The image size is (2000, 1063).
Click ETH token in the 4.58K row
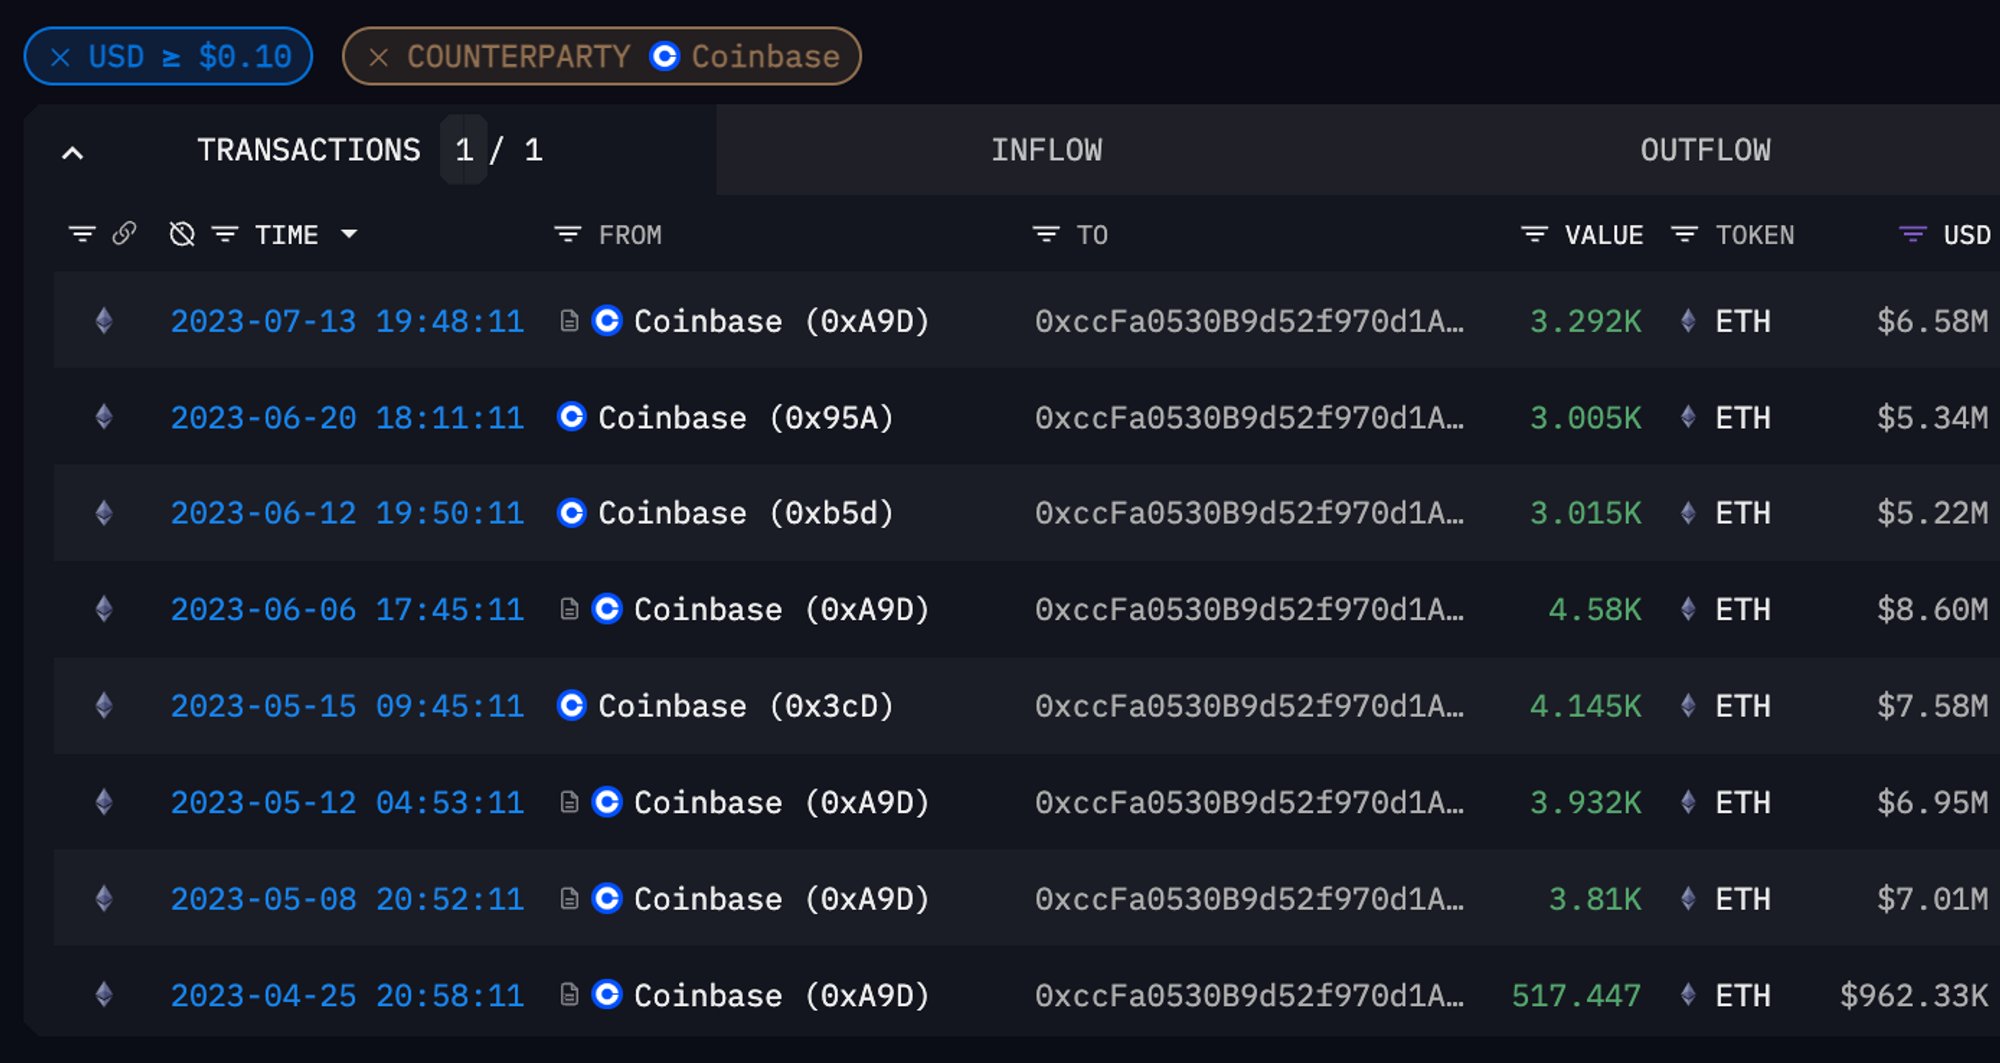1743,609
